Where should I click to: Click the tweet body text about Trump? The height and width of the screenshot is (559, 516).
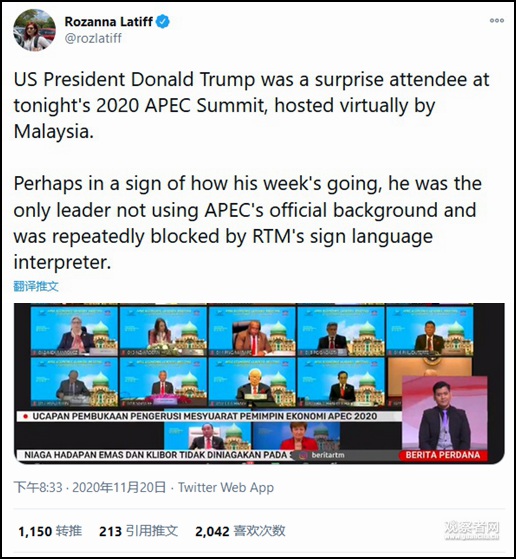(251, 170)
